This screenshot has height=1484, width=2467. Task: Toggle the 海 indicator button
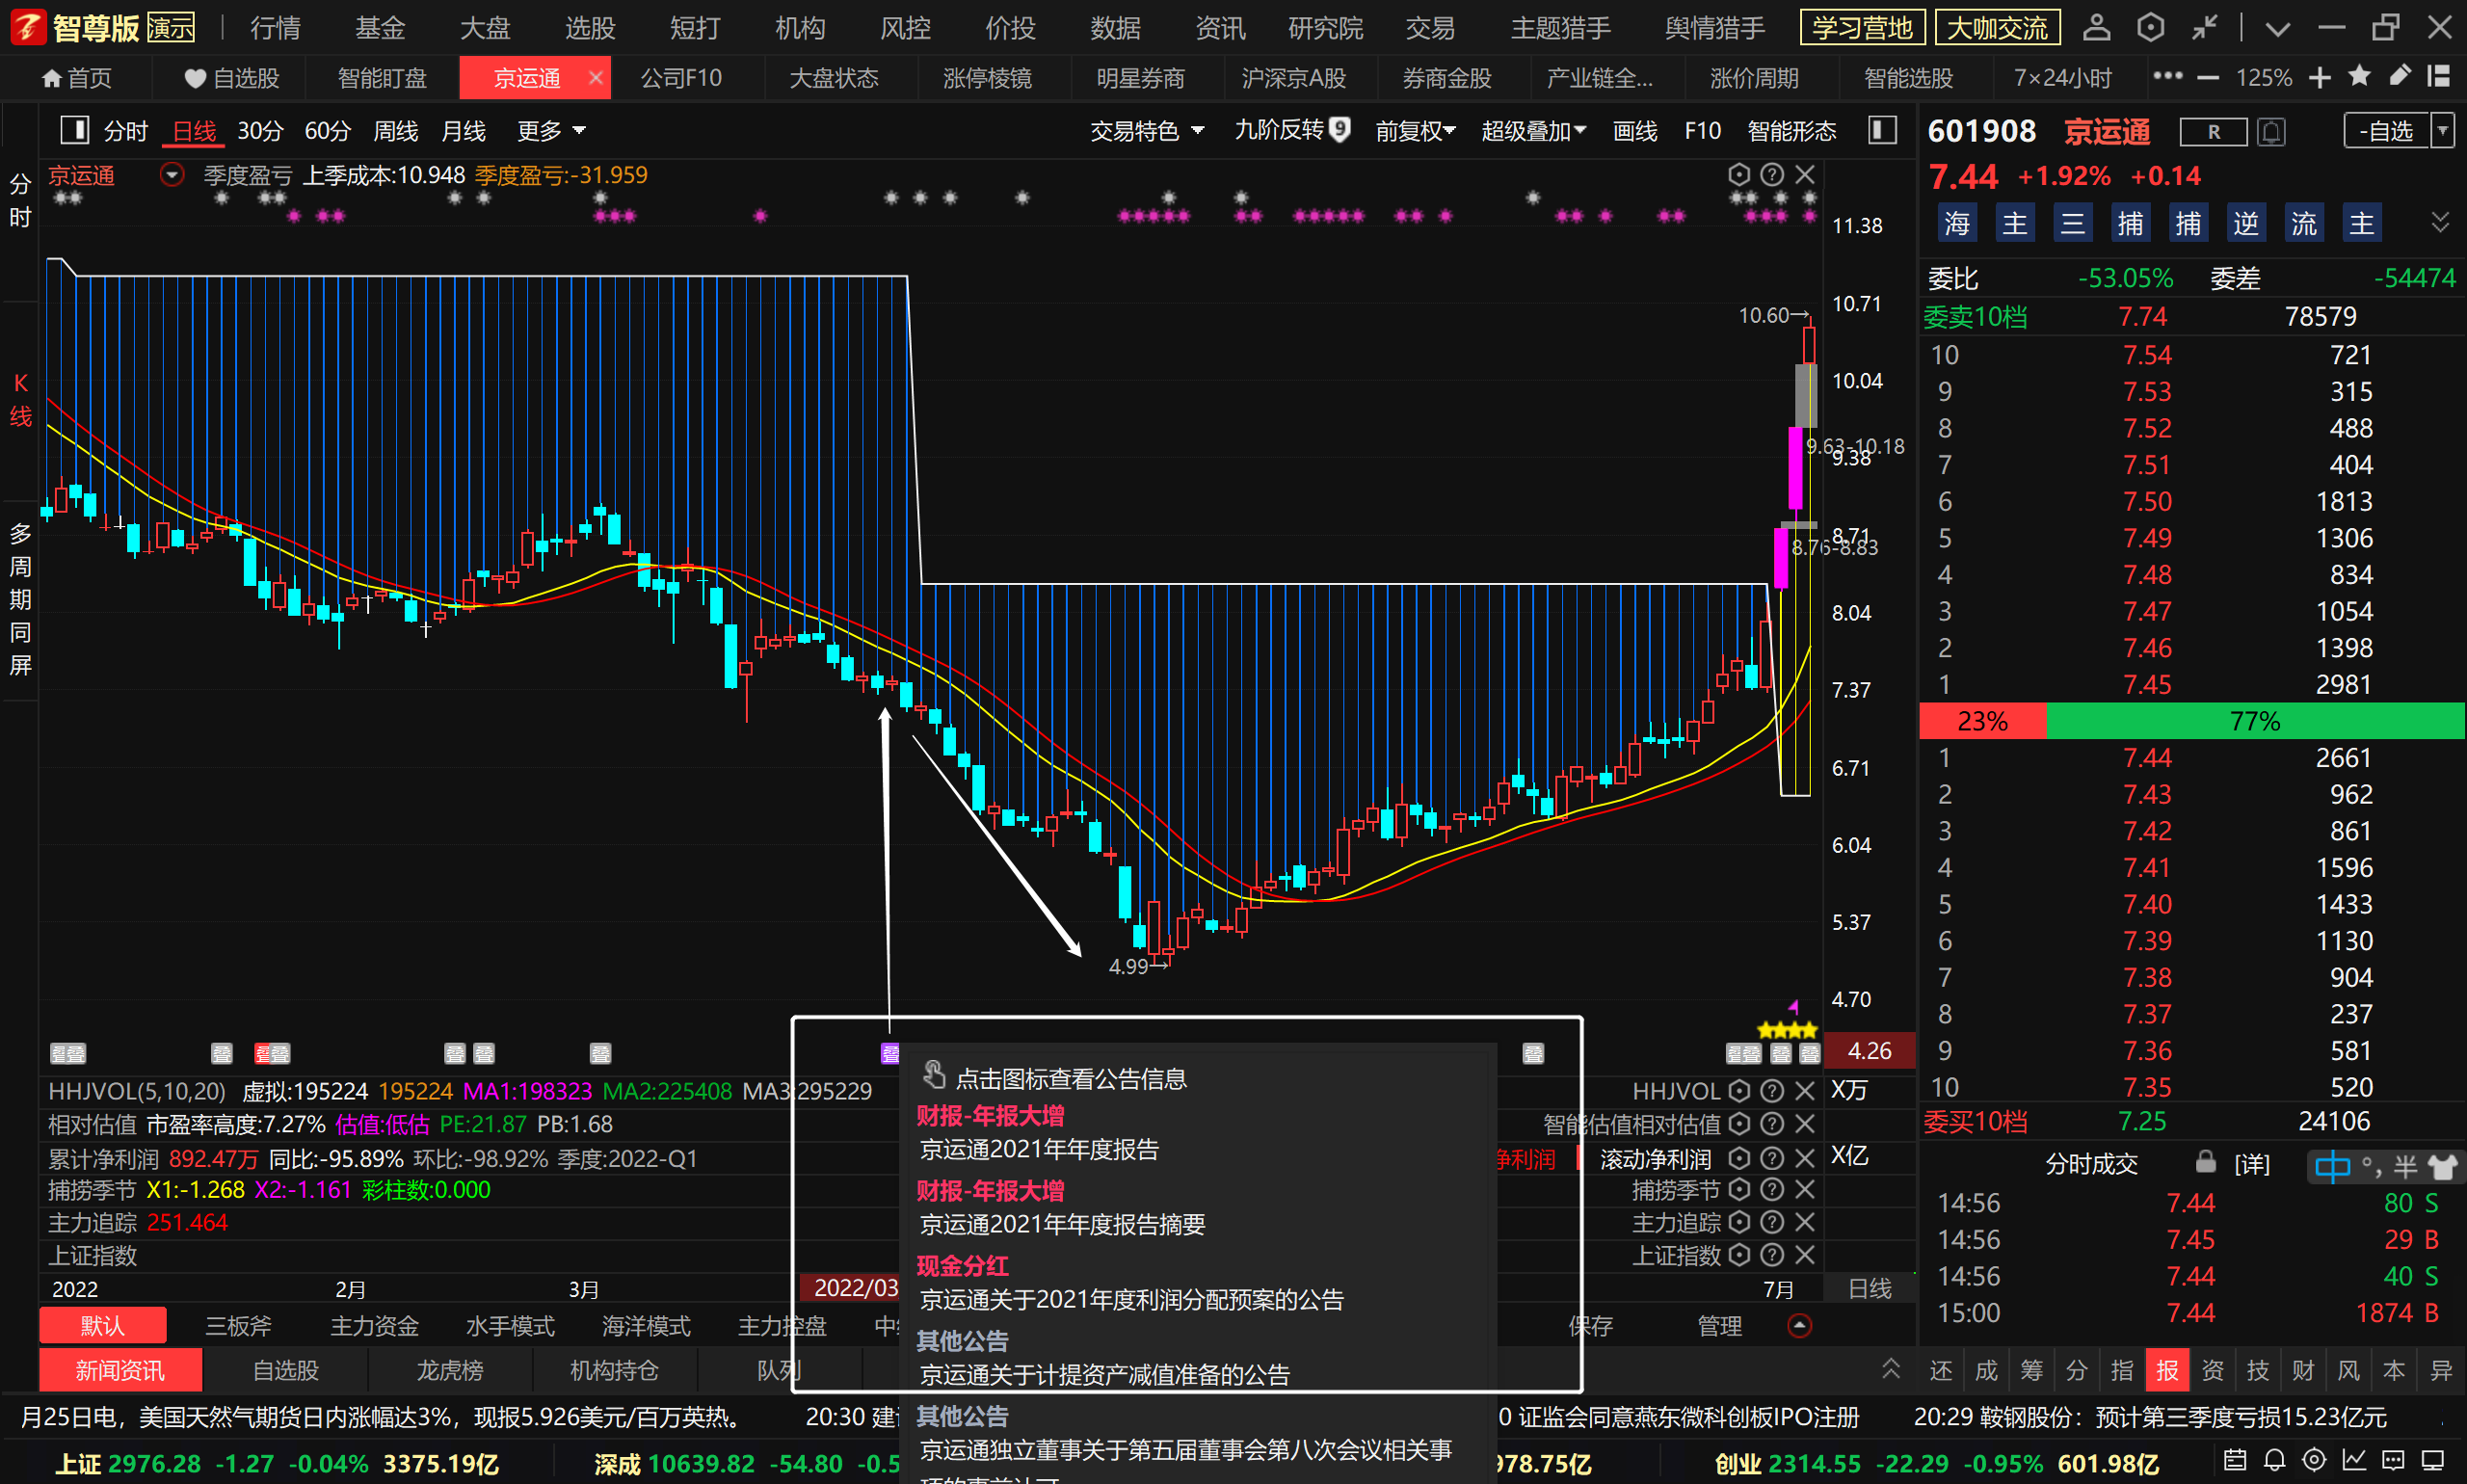(x=1956, y=223)
